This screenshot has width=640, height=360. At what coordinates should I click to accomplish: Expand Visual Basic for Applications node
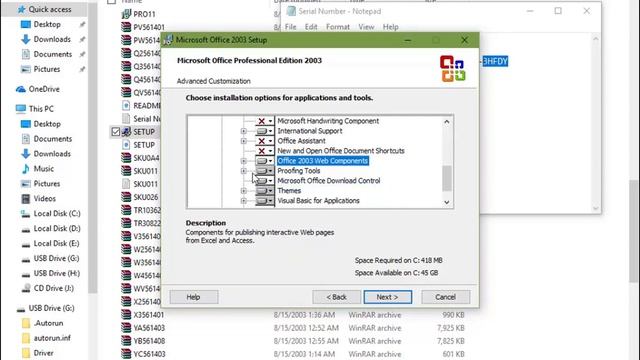click(244, 201)
